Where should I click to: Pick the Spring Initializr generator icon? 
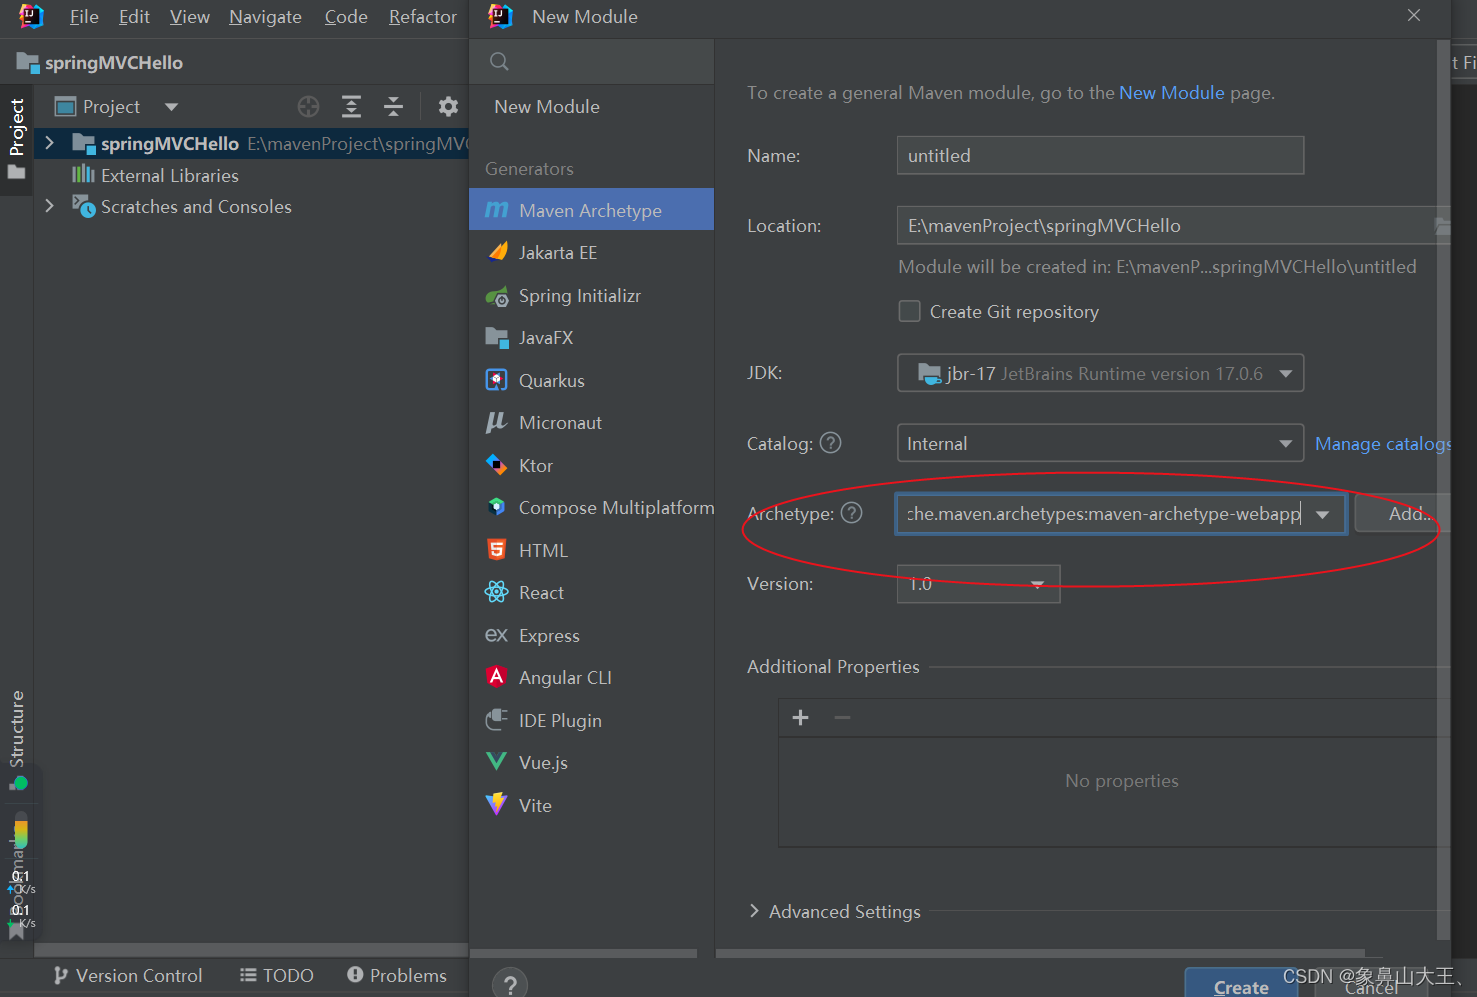(497, 296)
